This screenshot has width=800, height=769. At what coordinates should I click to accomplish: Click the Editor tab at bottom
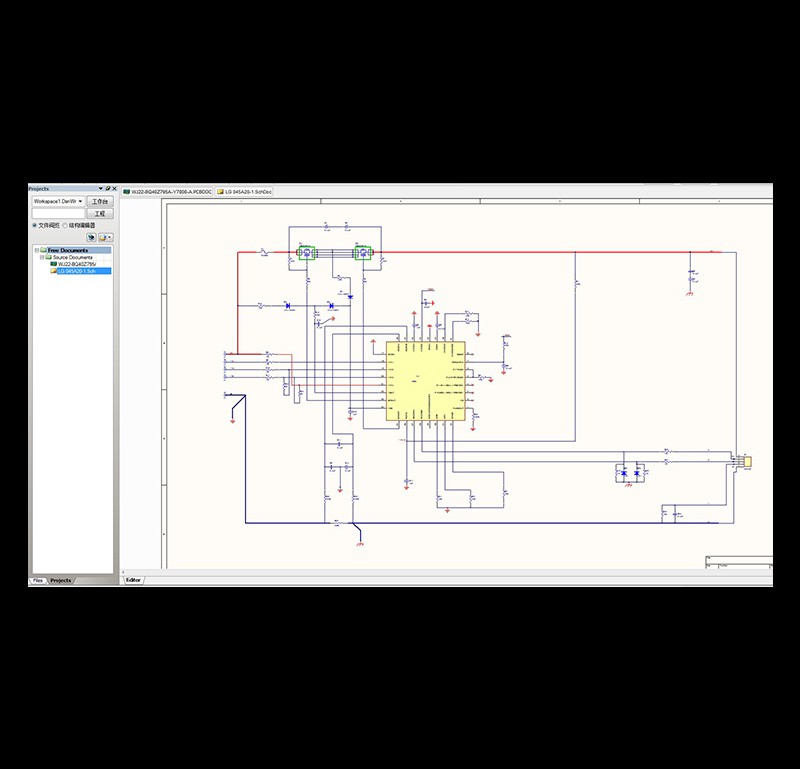(x=133, y=580)
